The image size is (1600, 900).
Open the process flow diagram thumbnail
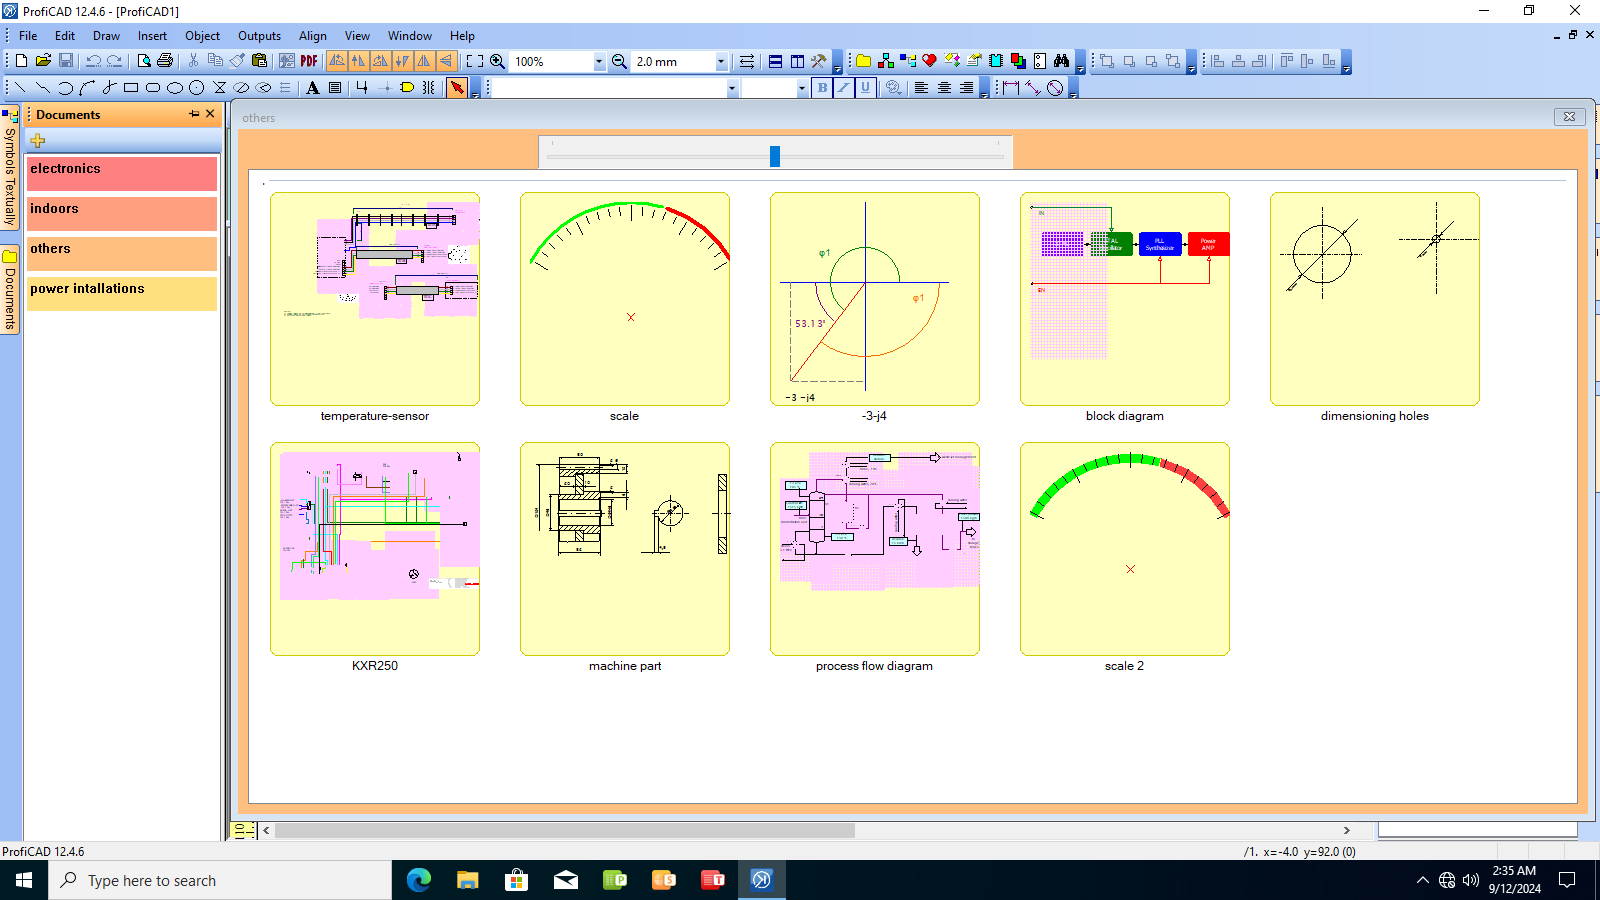pos(875,549)
